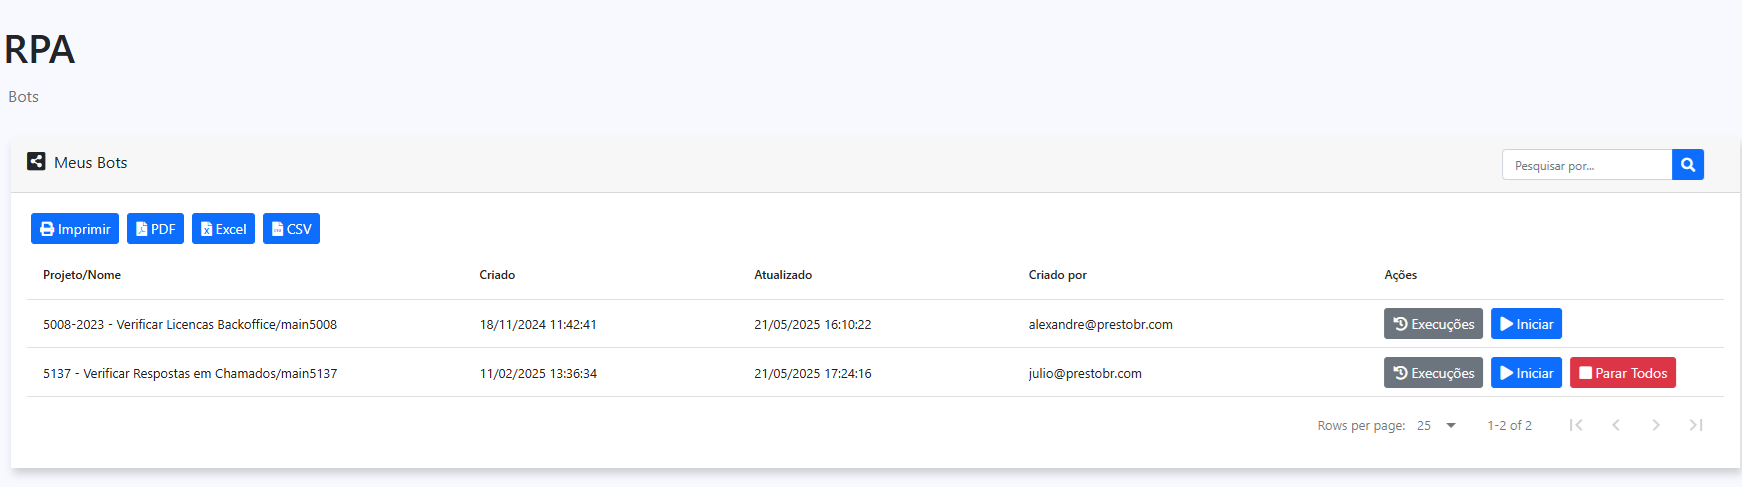Go to the first page
The image size is (1742, 487).
click(x=1576, y=425)
